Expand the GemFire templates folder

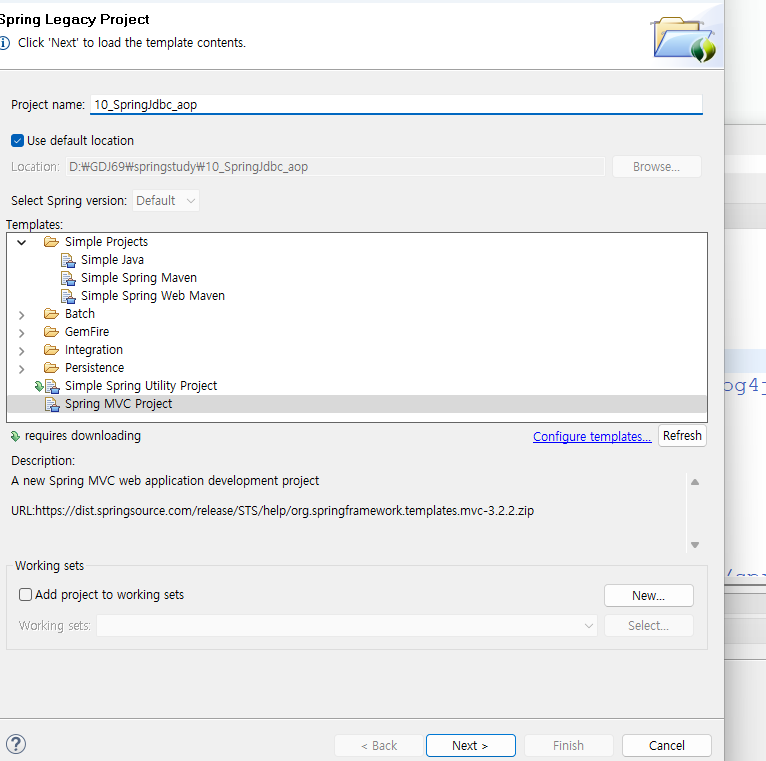[x=21, y=333]
